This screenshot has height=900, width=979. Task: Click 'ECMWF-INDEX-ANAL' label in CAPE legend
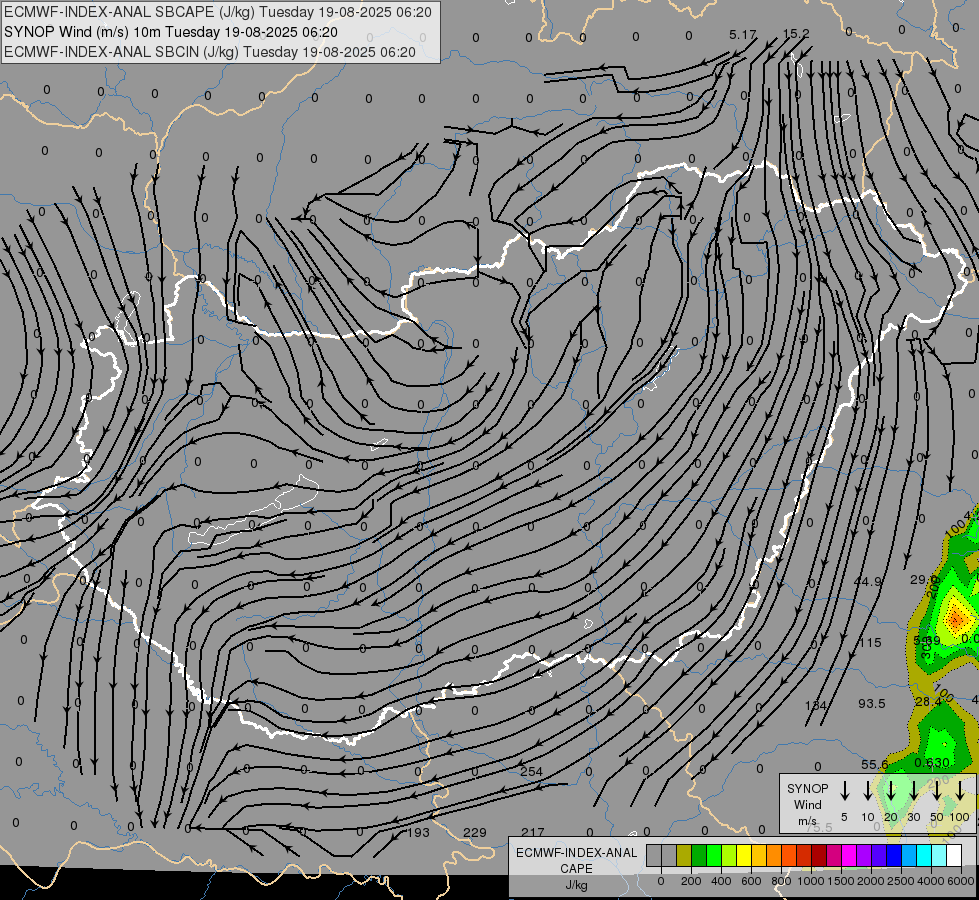coord(576,853)
